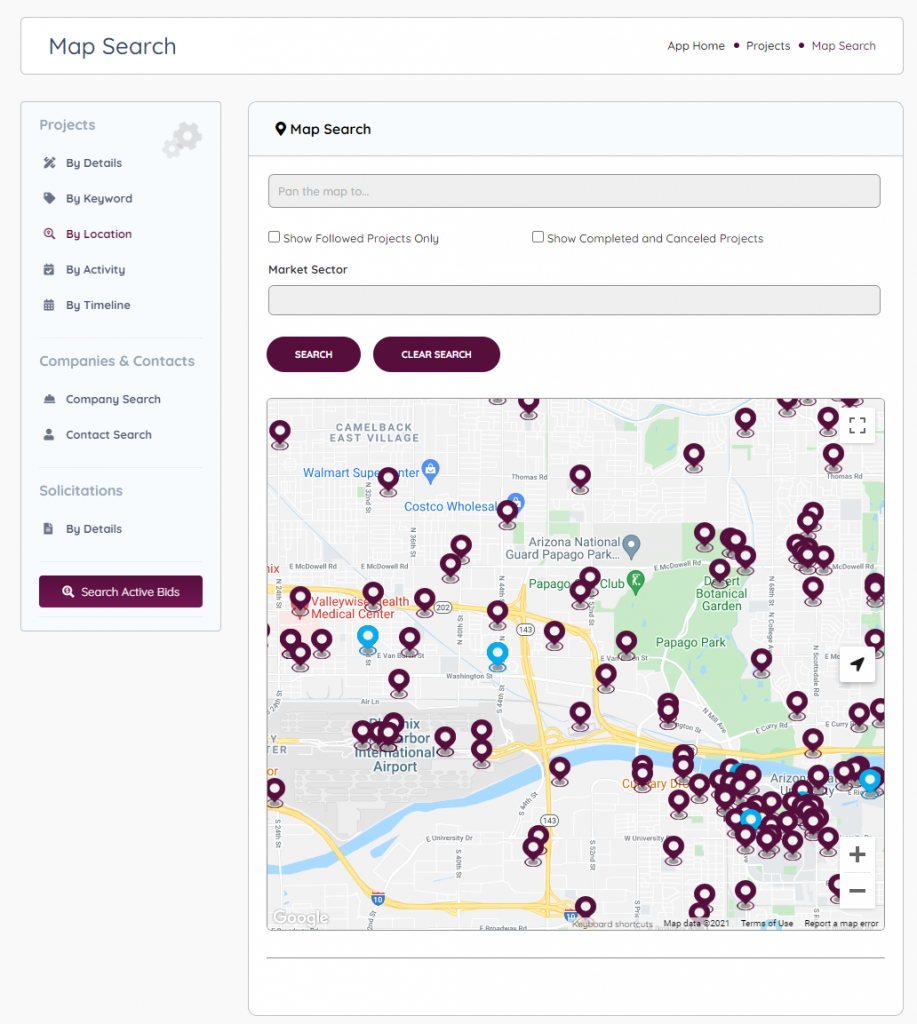Click Map Search breadcrumb link
Screen dimensions: 917x1024
(843, 46)
